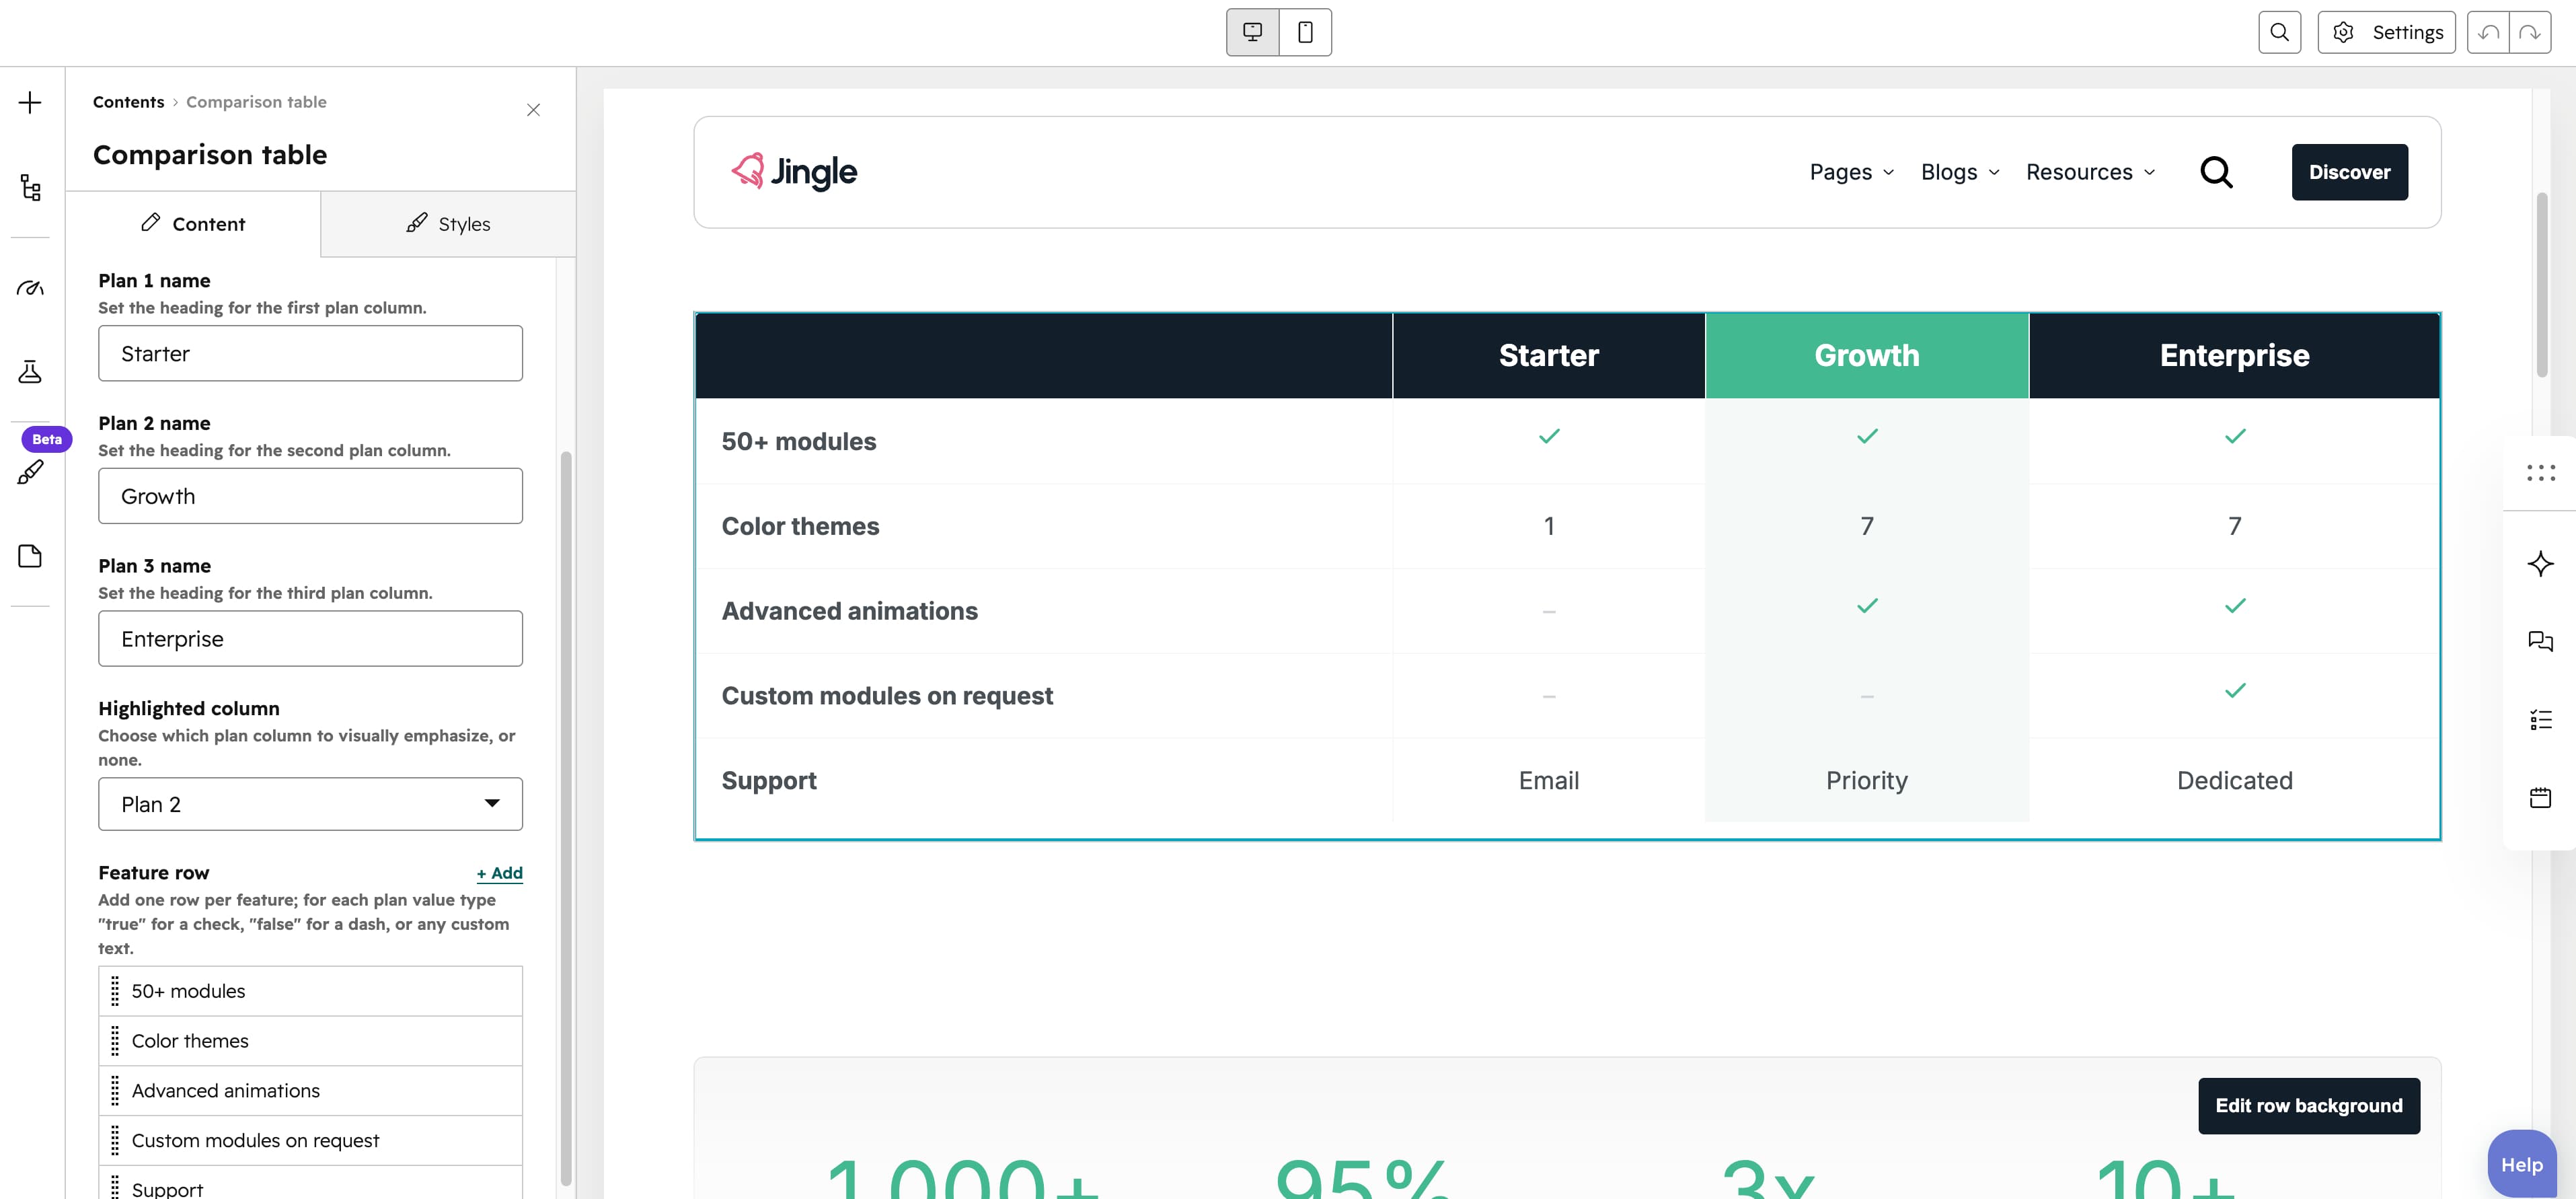Open the AI sparkle assistant icon

[2540, 564]
